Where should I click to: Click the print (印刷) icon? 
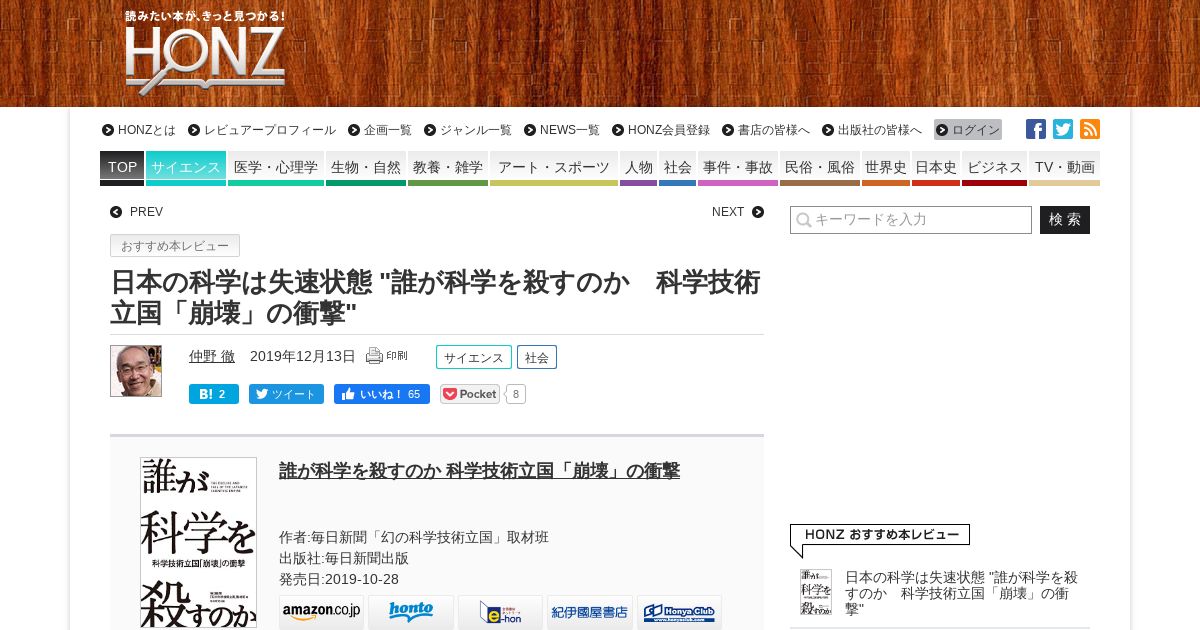[387, 356]
